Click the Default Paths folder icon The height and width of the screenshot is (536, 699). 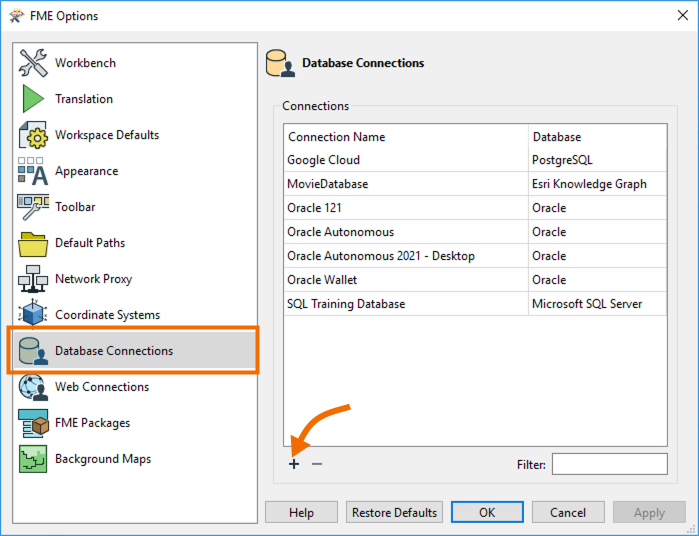click(x=33, y=243)
